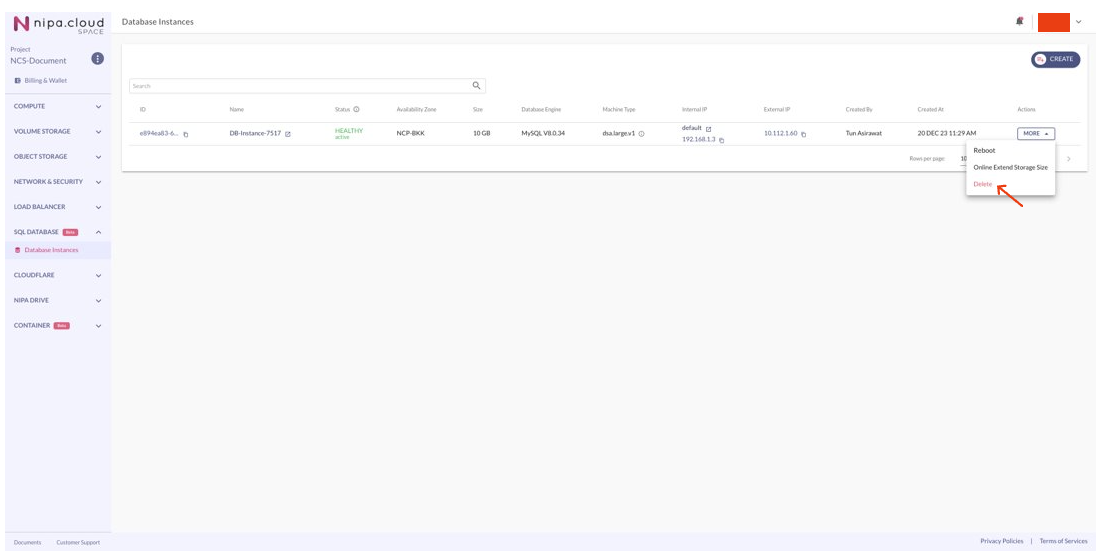Image resolution: width=1101 pixels, height=559 pixels.
Task: Expand the NETWORK & SECURITY section
Action: pos(98,182)
